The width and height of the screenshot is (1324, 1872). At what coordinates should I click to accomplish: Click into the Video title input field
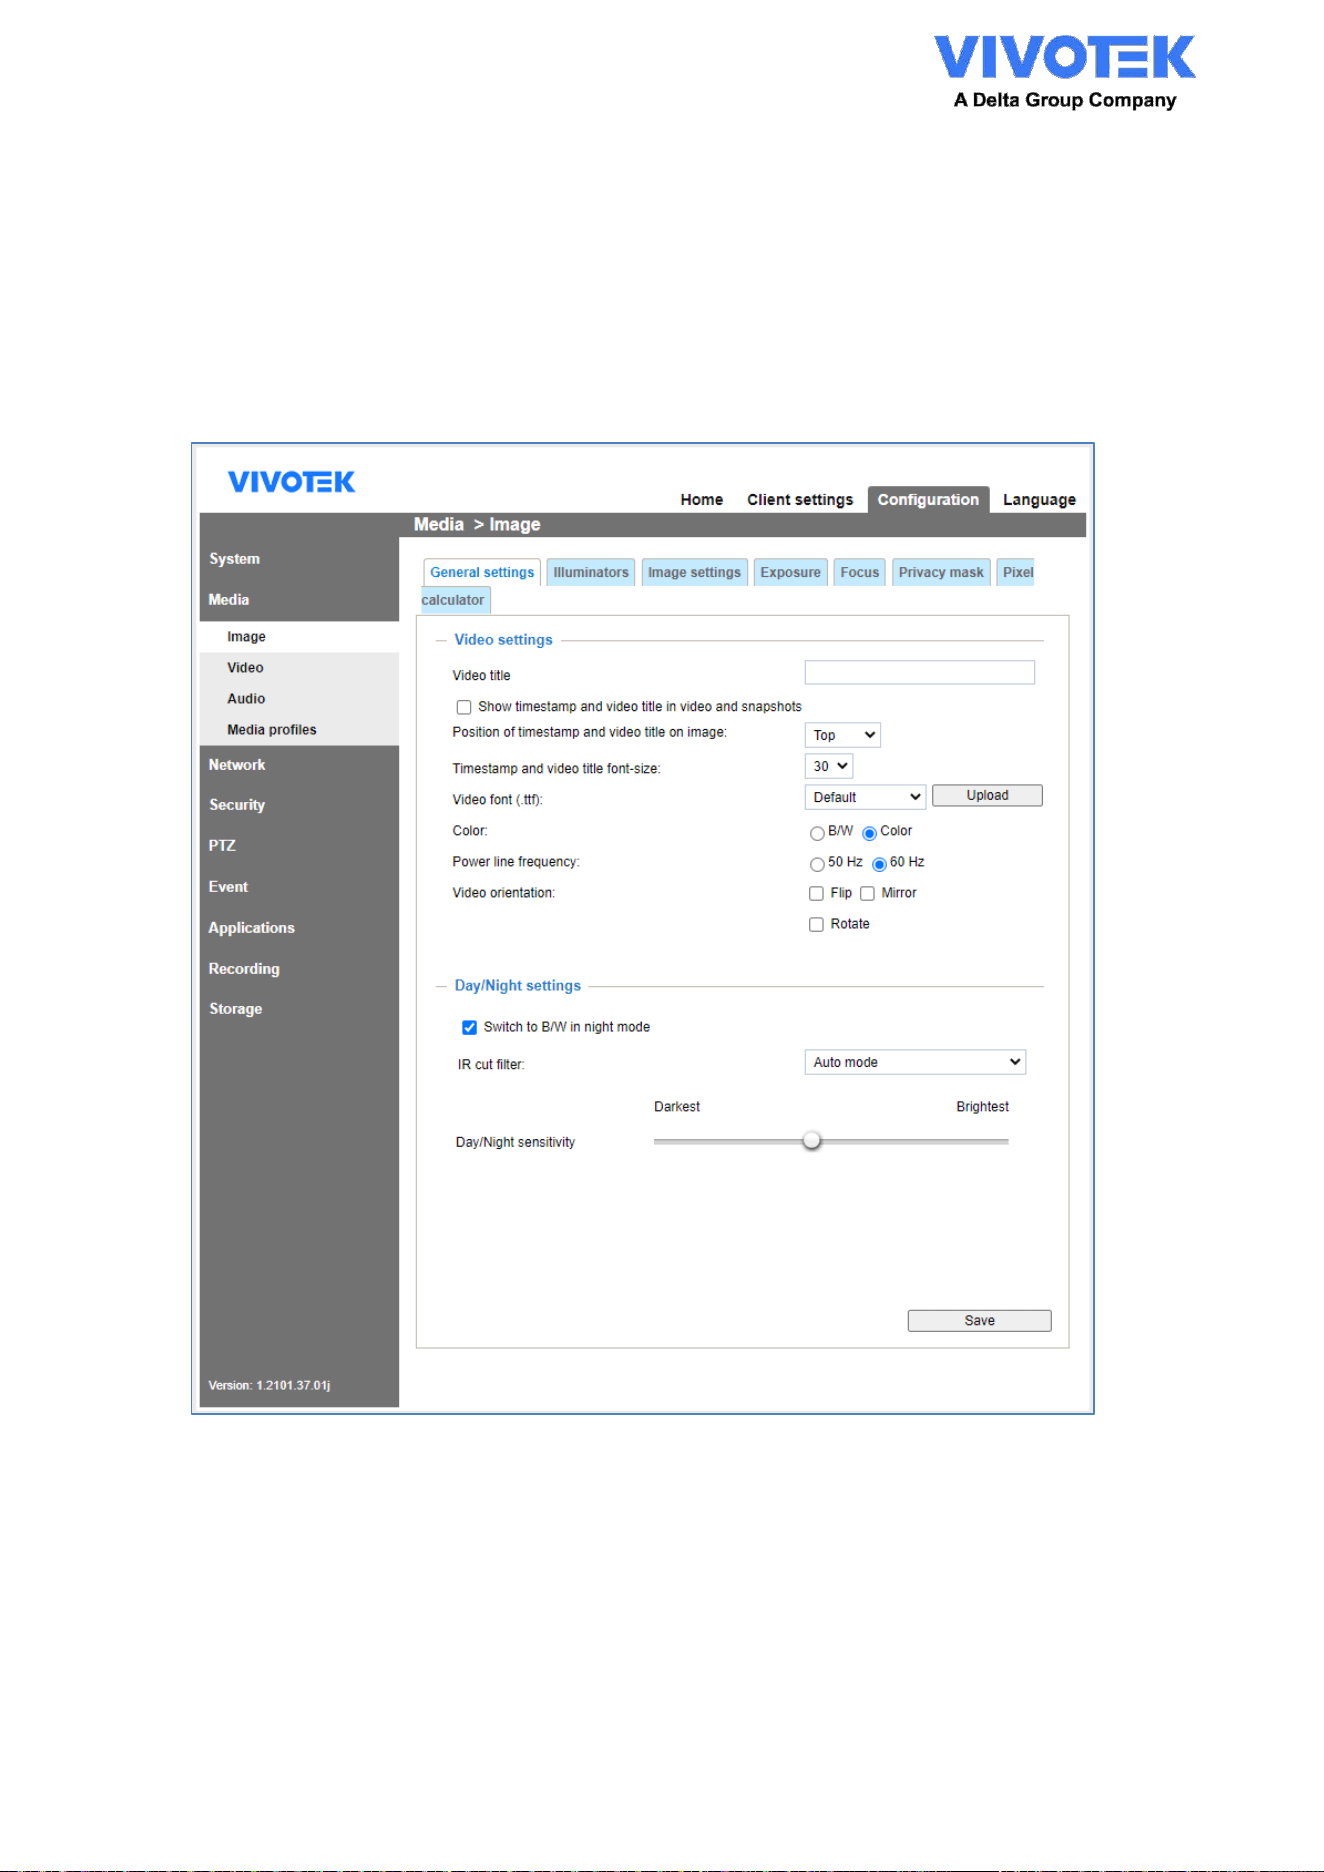click(x=919, y=672)
